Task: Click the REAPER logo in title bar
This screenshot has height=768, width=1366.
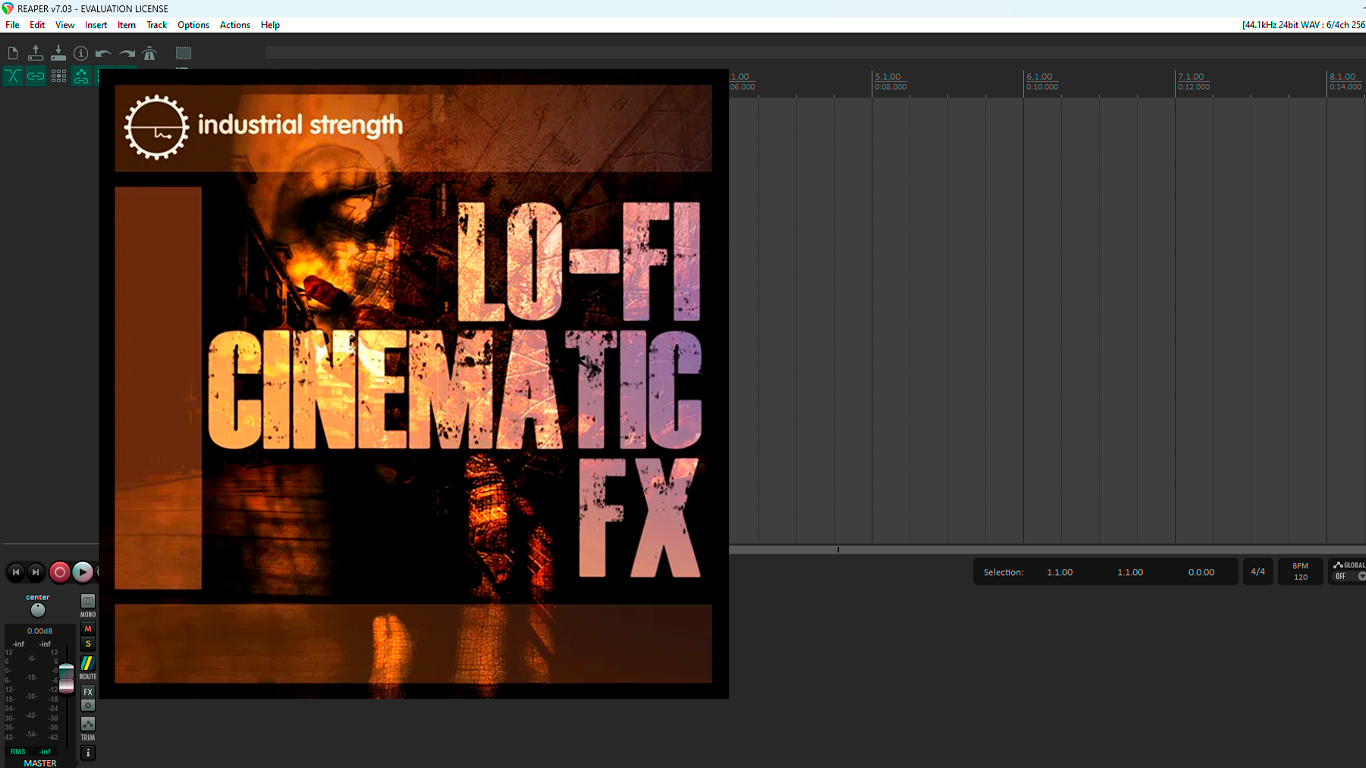Action: coord(8,8)
